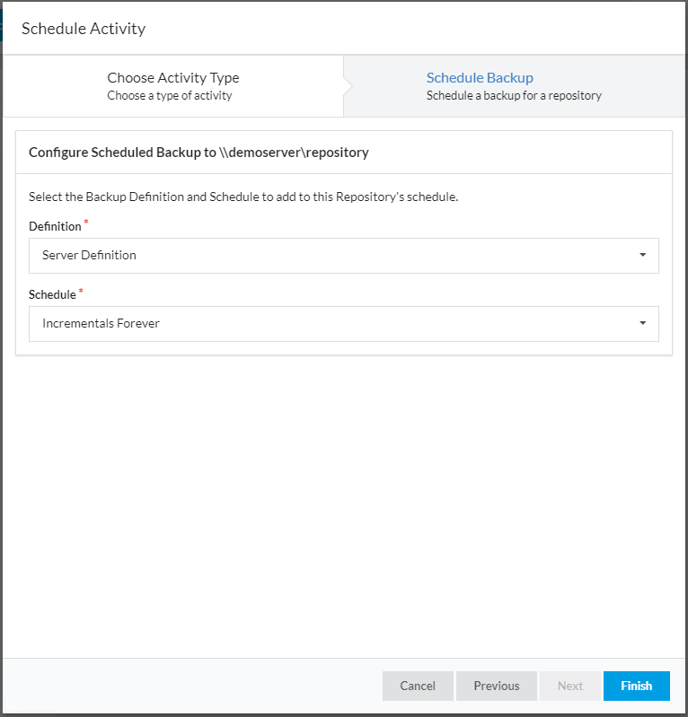Click the Finish button
Screen dimensions: 688x717
(636, 685)
